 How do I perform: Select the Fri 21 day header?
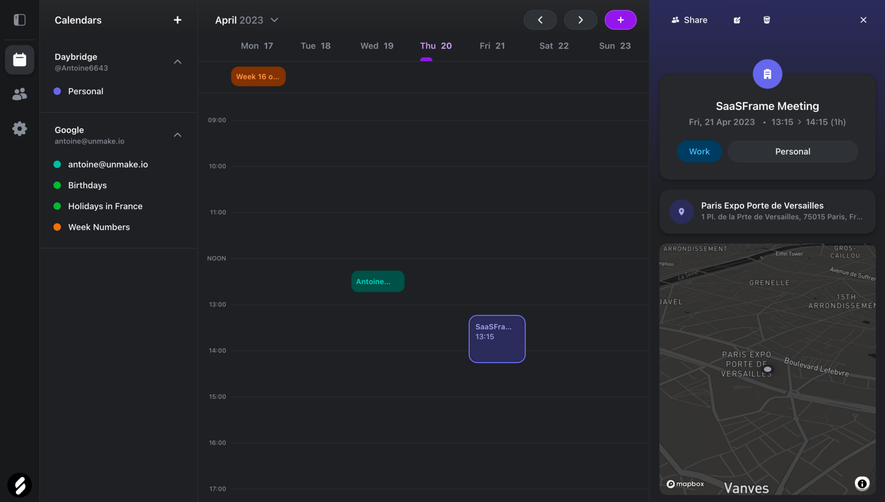pyautogui.click(x=492, y=46)
